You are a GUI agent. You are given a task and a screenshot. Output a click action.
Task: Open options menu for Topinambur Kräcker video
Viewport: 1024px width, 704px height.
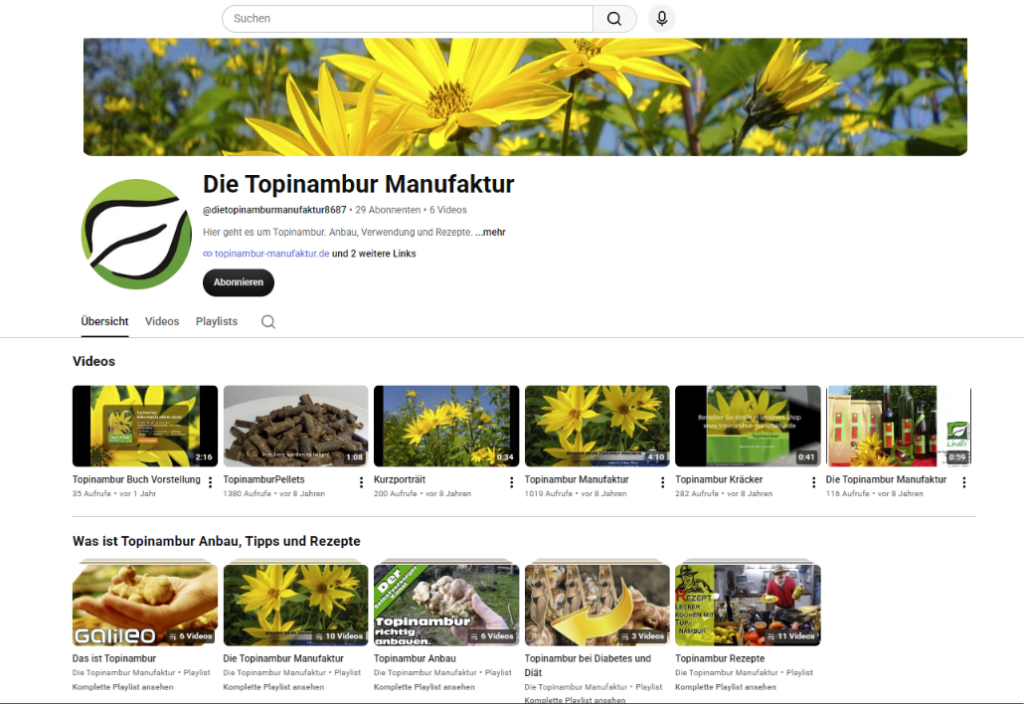coord(813,482)
